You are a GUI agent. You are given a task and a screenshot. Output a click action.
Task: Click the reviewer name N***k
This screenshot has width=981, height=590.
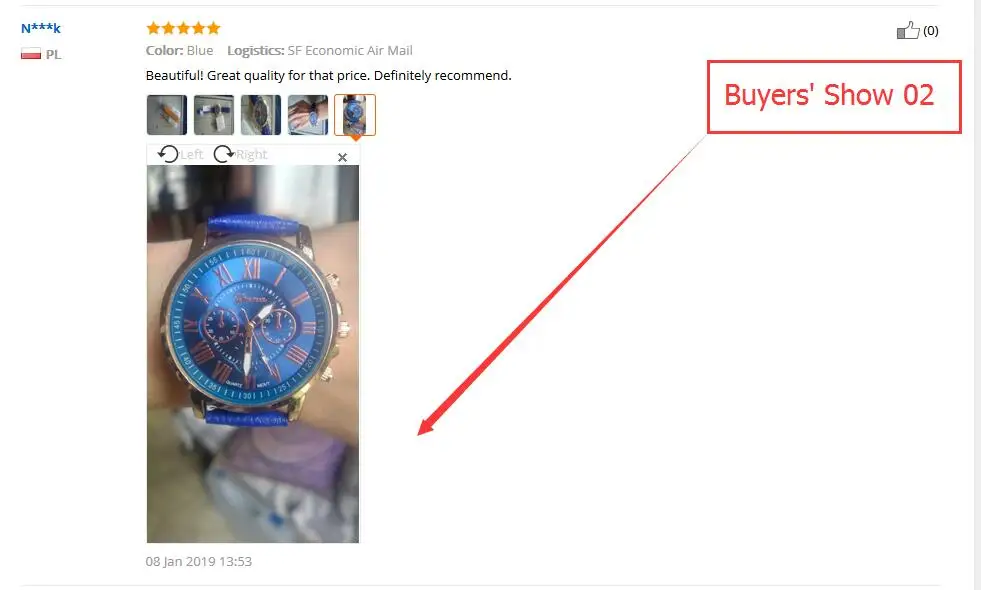tap(41, 28)
